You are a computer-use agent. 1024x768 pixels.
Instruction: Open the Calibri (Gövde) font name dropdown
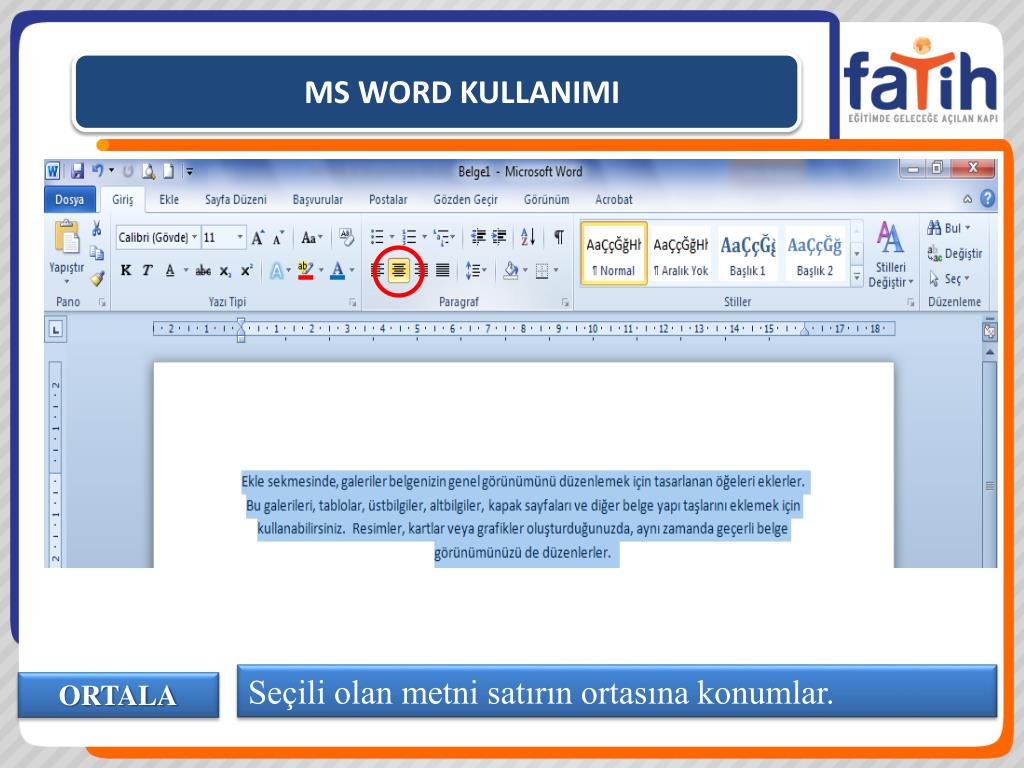click(x=156, y=238)
